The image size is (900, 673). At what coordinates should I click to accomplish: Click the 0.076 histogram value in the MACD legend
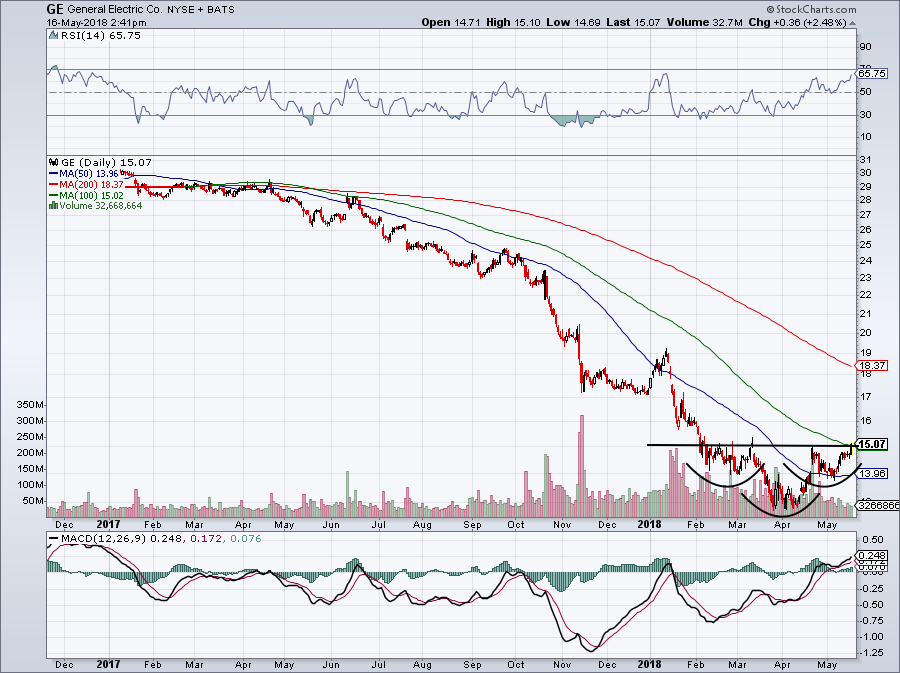coord(246,538)
